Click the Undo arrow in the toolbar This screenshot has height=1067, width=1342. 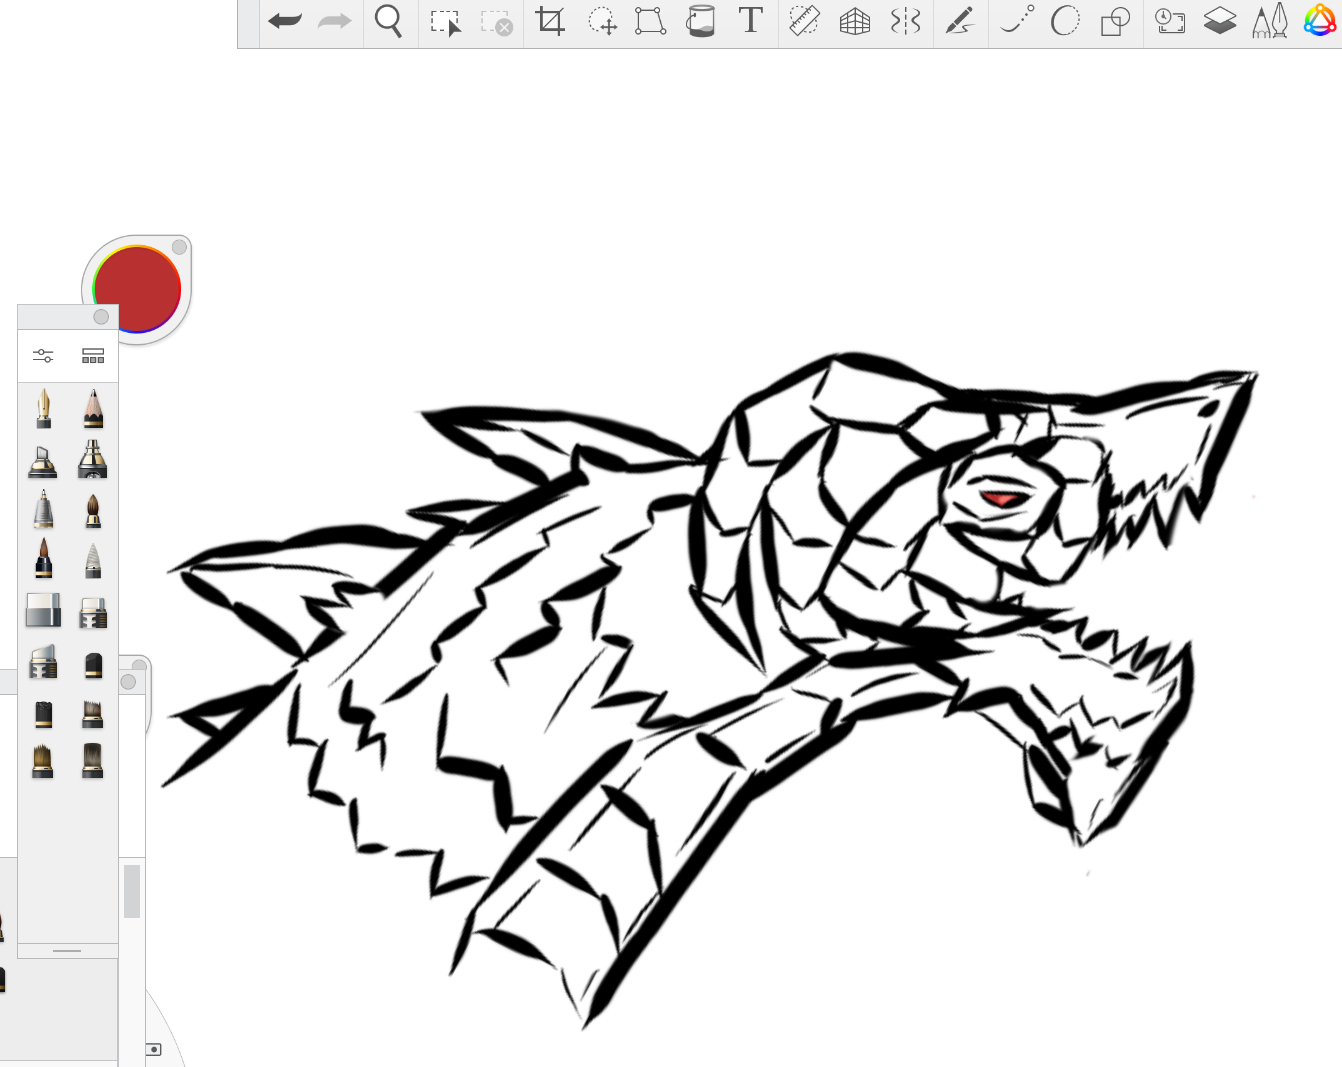tap(285, 21)
